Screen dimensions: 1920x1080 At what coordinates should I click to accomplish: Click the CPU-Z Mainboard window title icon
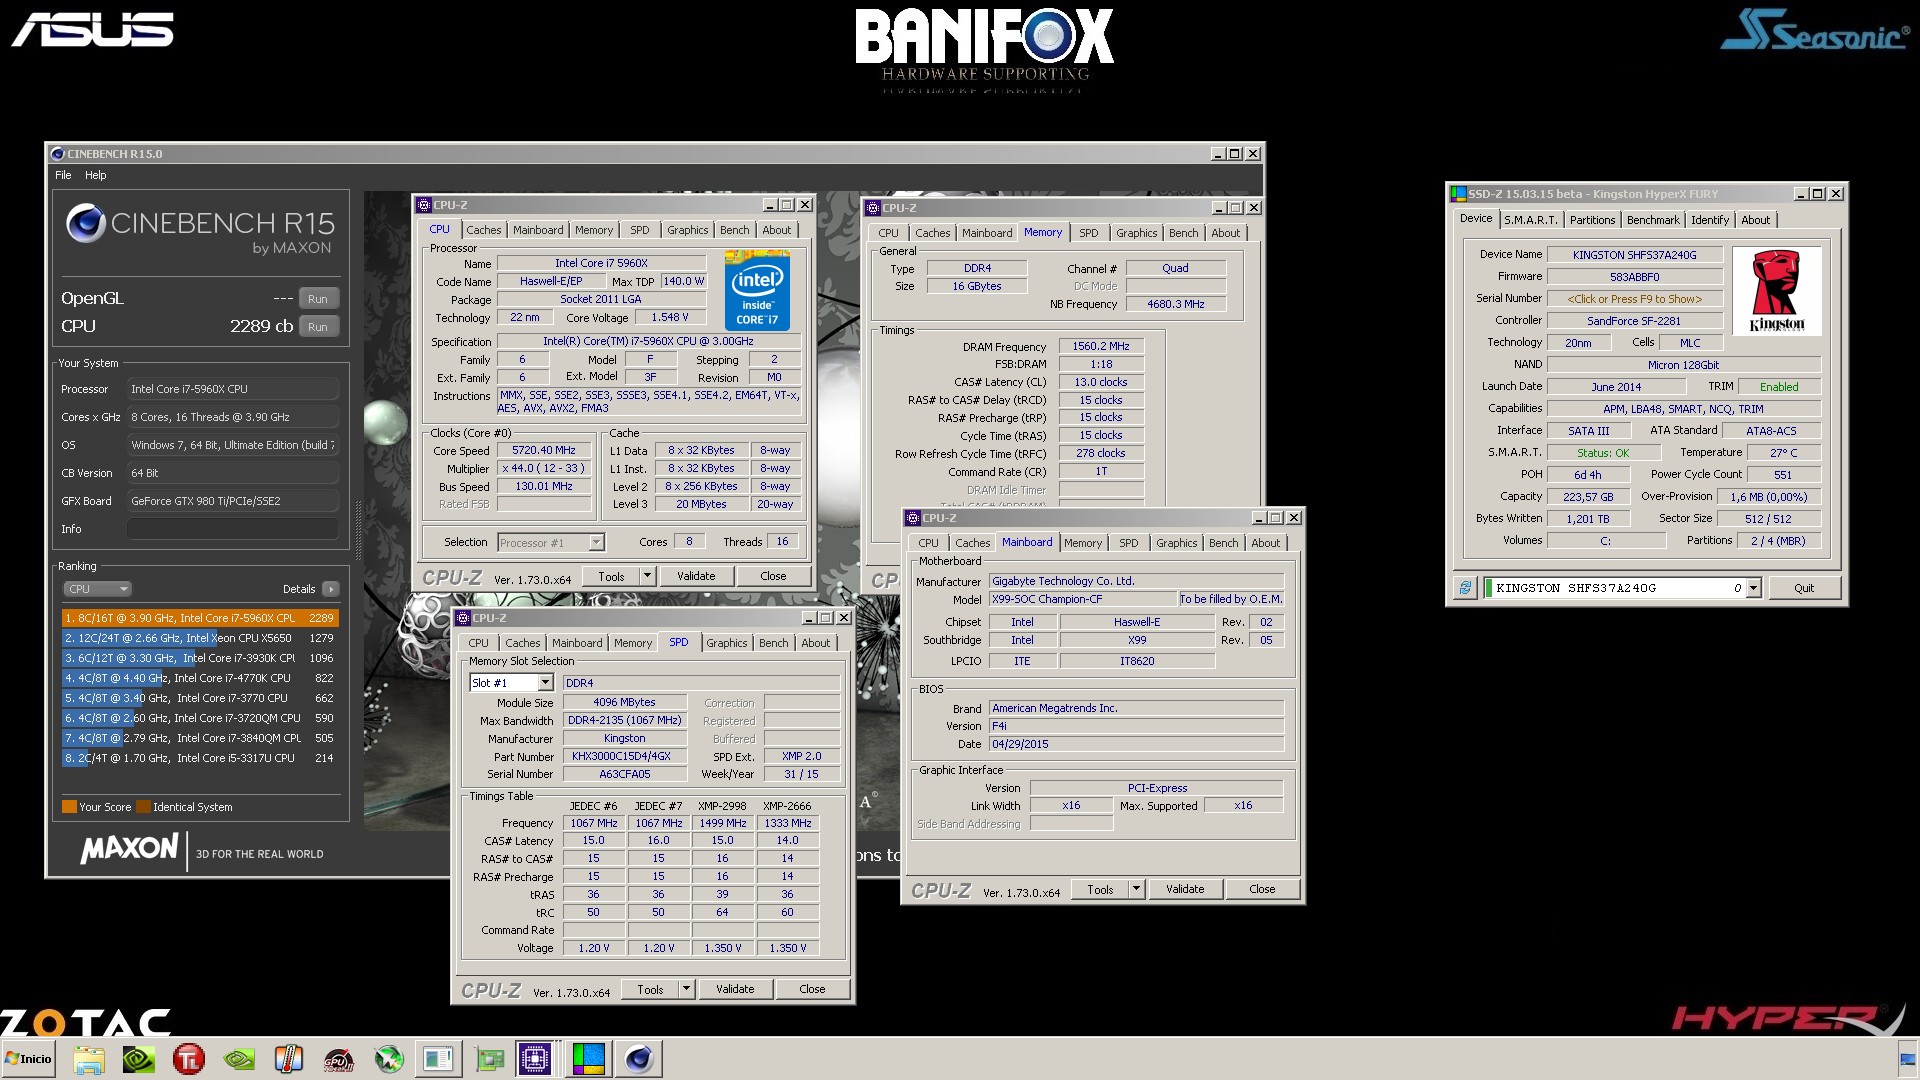(x=913, y=518)
